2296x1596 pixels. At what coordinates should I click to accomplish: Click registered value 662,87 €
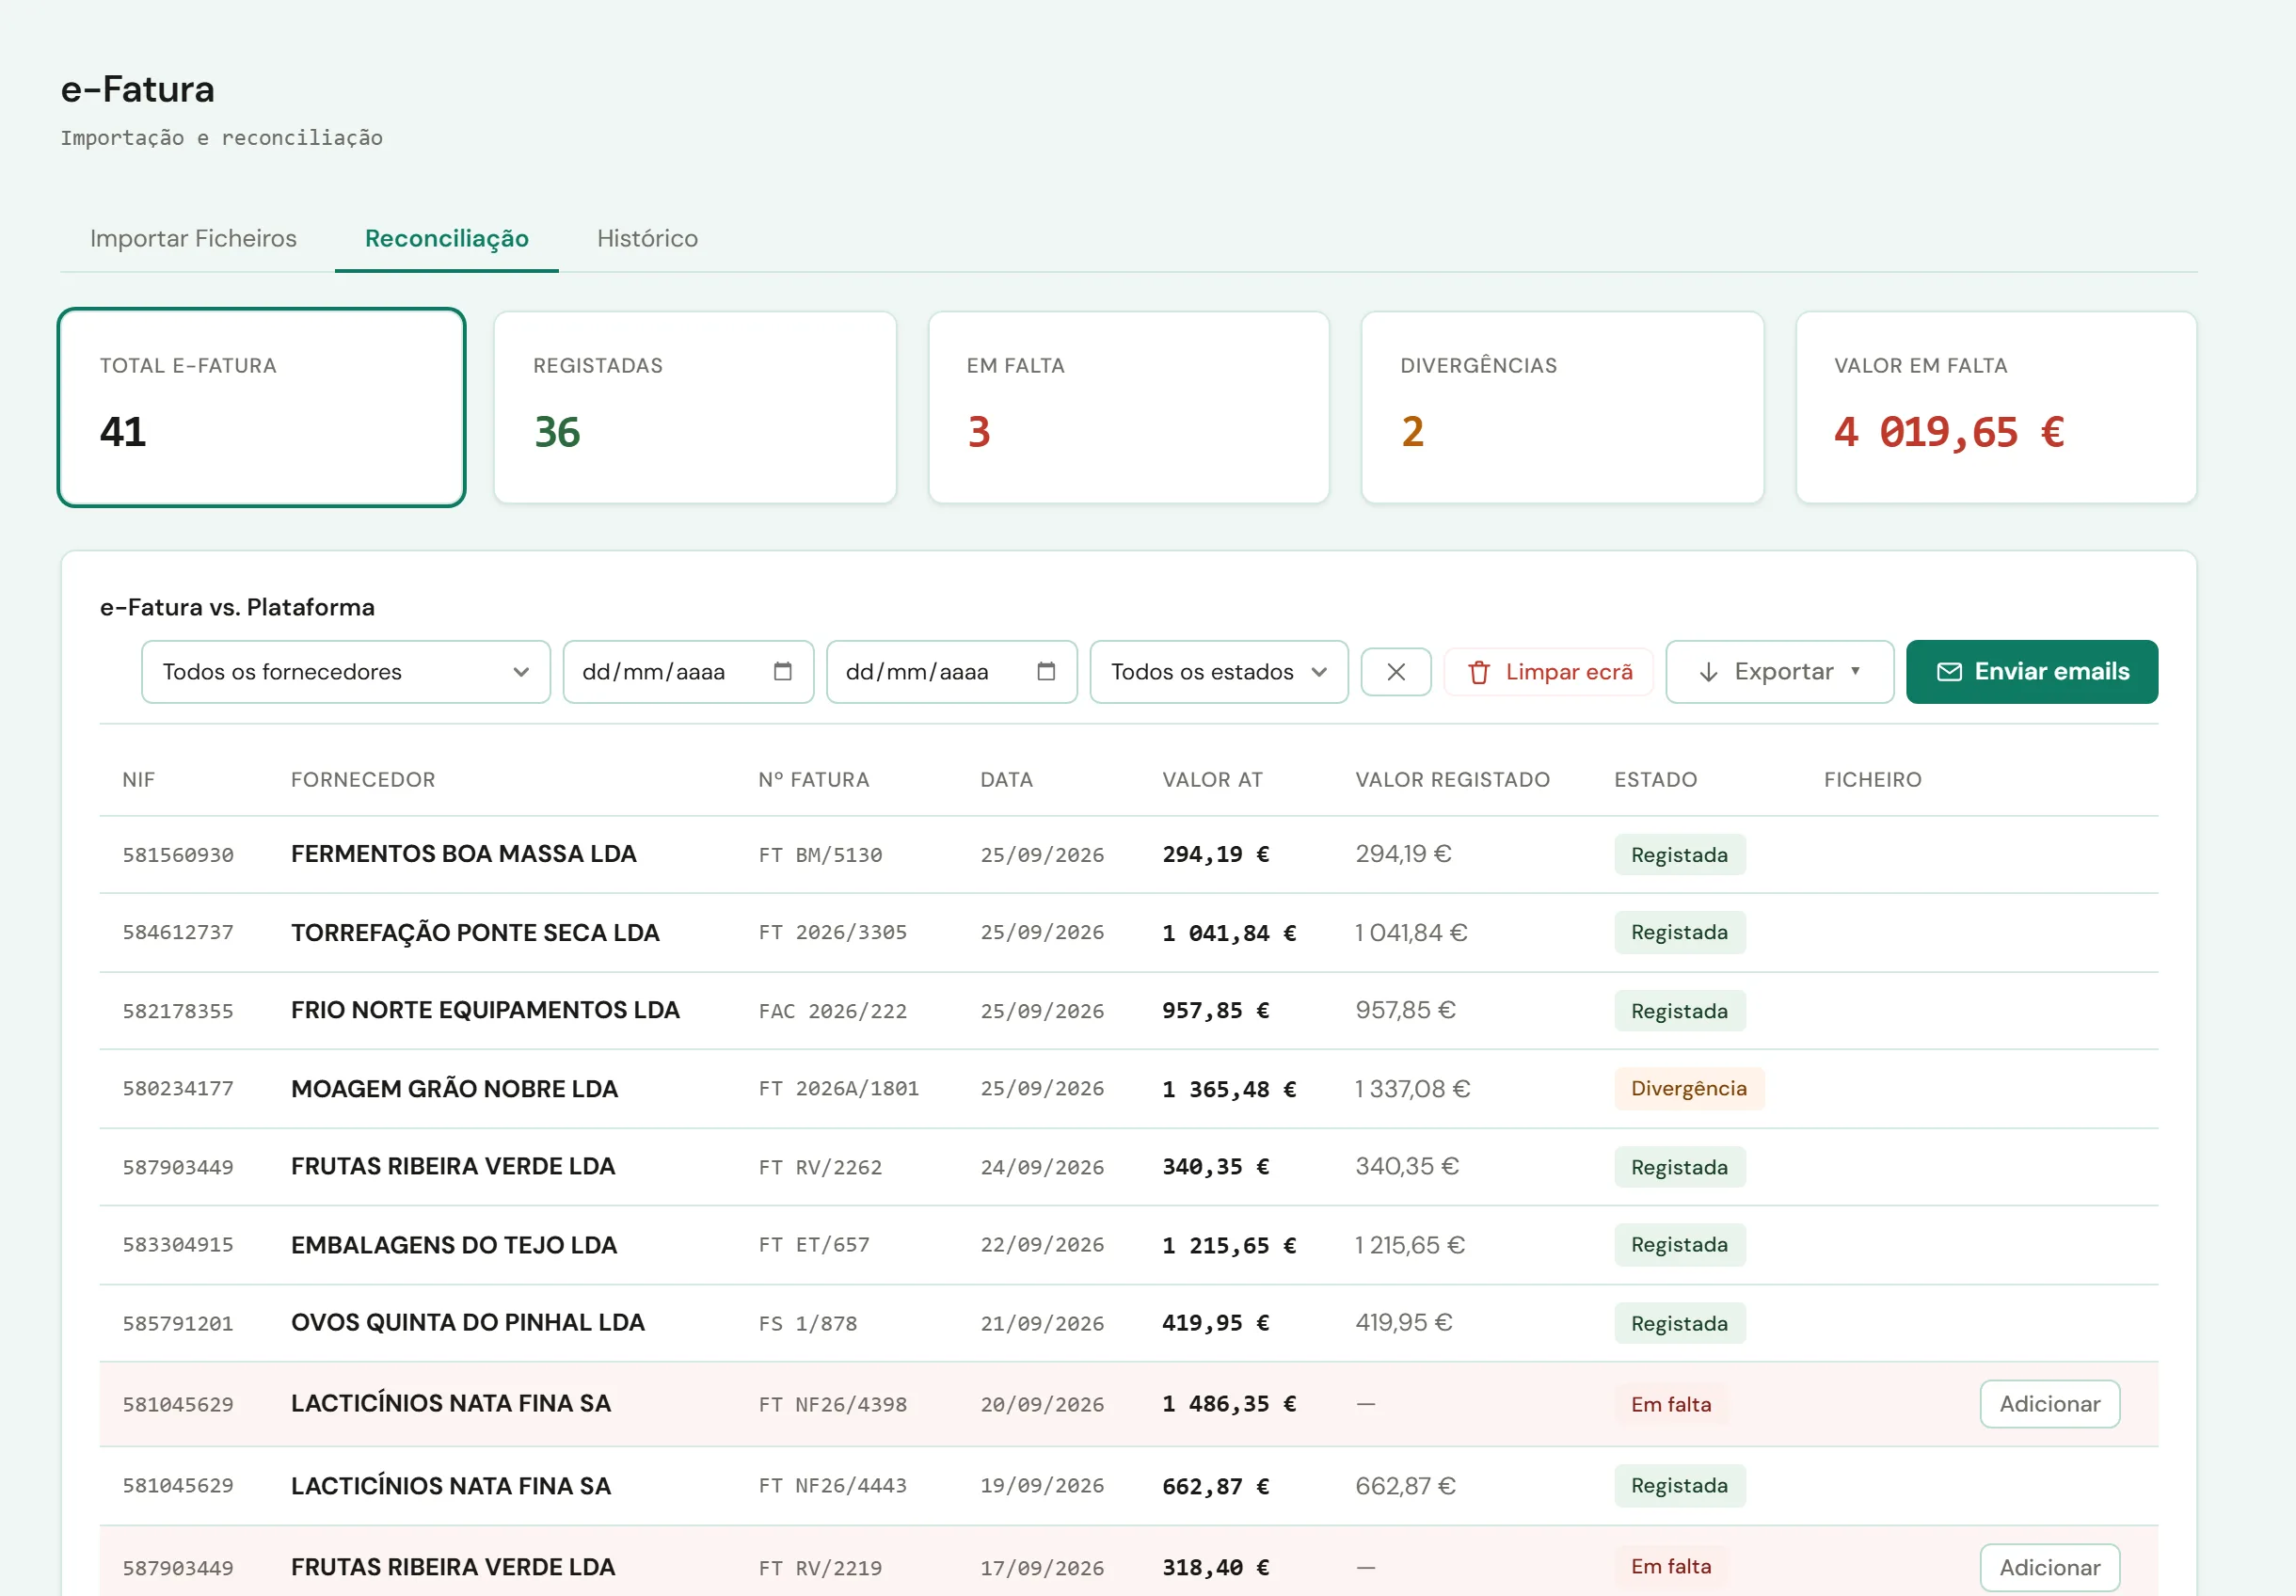pos(1405,1486)
